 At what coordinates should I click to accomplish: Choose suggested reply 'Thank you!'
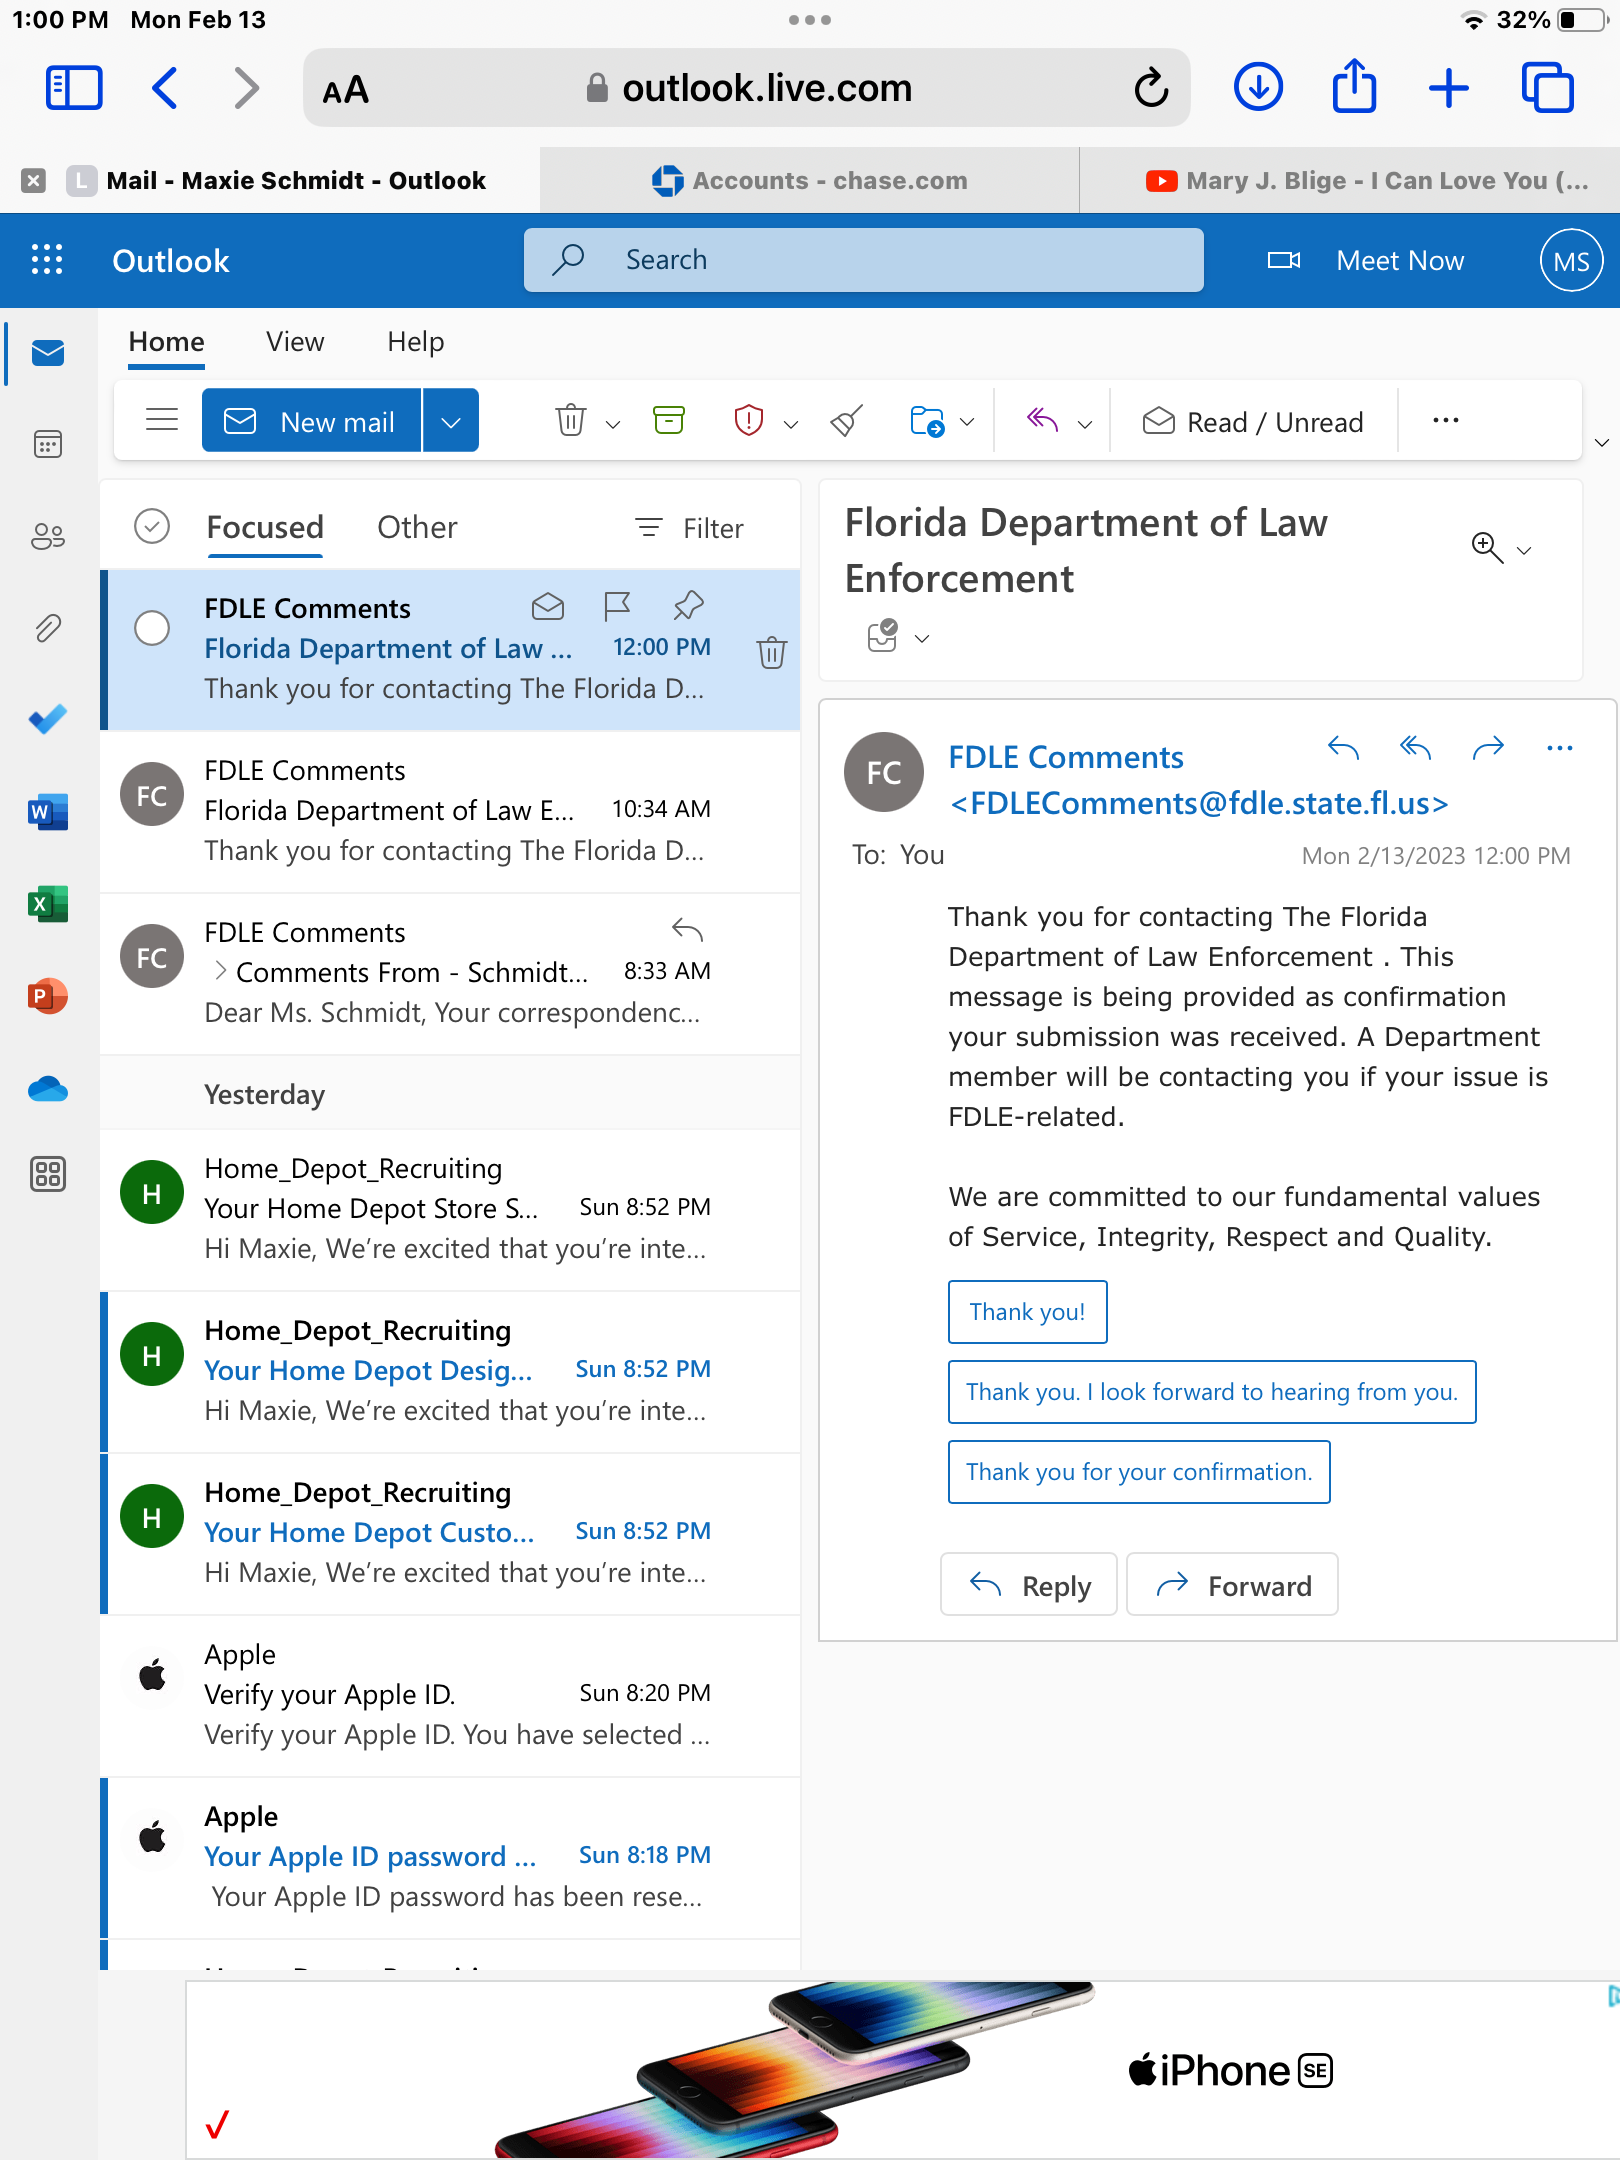[1027, 1312]
